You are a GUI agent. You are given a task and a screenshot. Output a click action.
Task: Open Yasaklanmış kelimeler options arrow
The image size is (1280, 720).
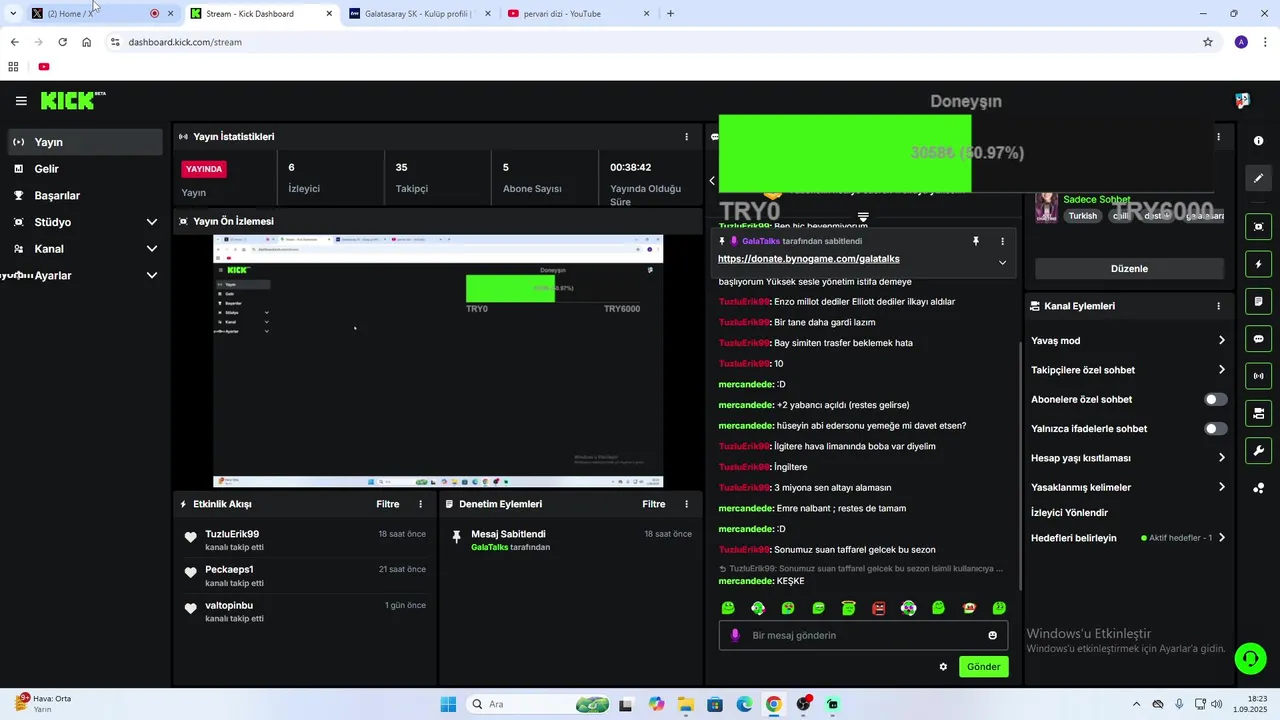pyautogui.click(x=1221, y=487)
